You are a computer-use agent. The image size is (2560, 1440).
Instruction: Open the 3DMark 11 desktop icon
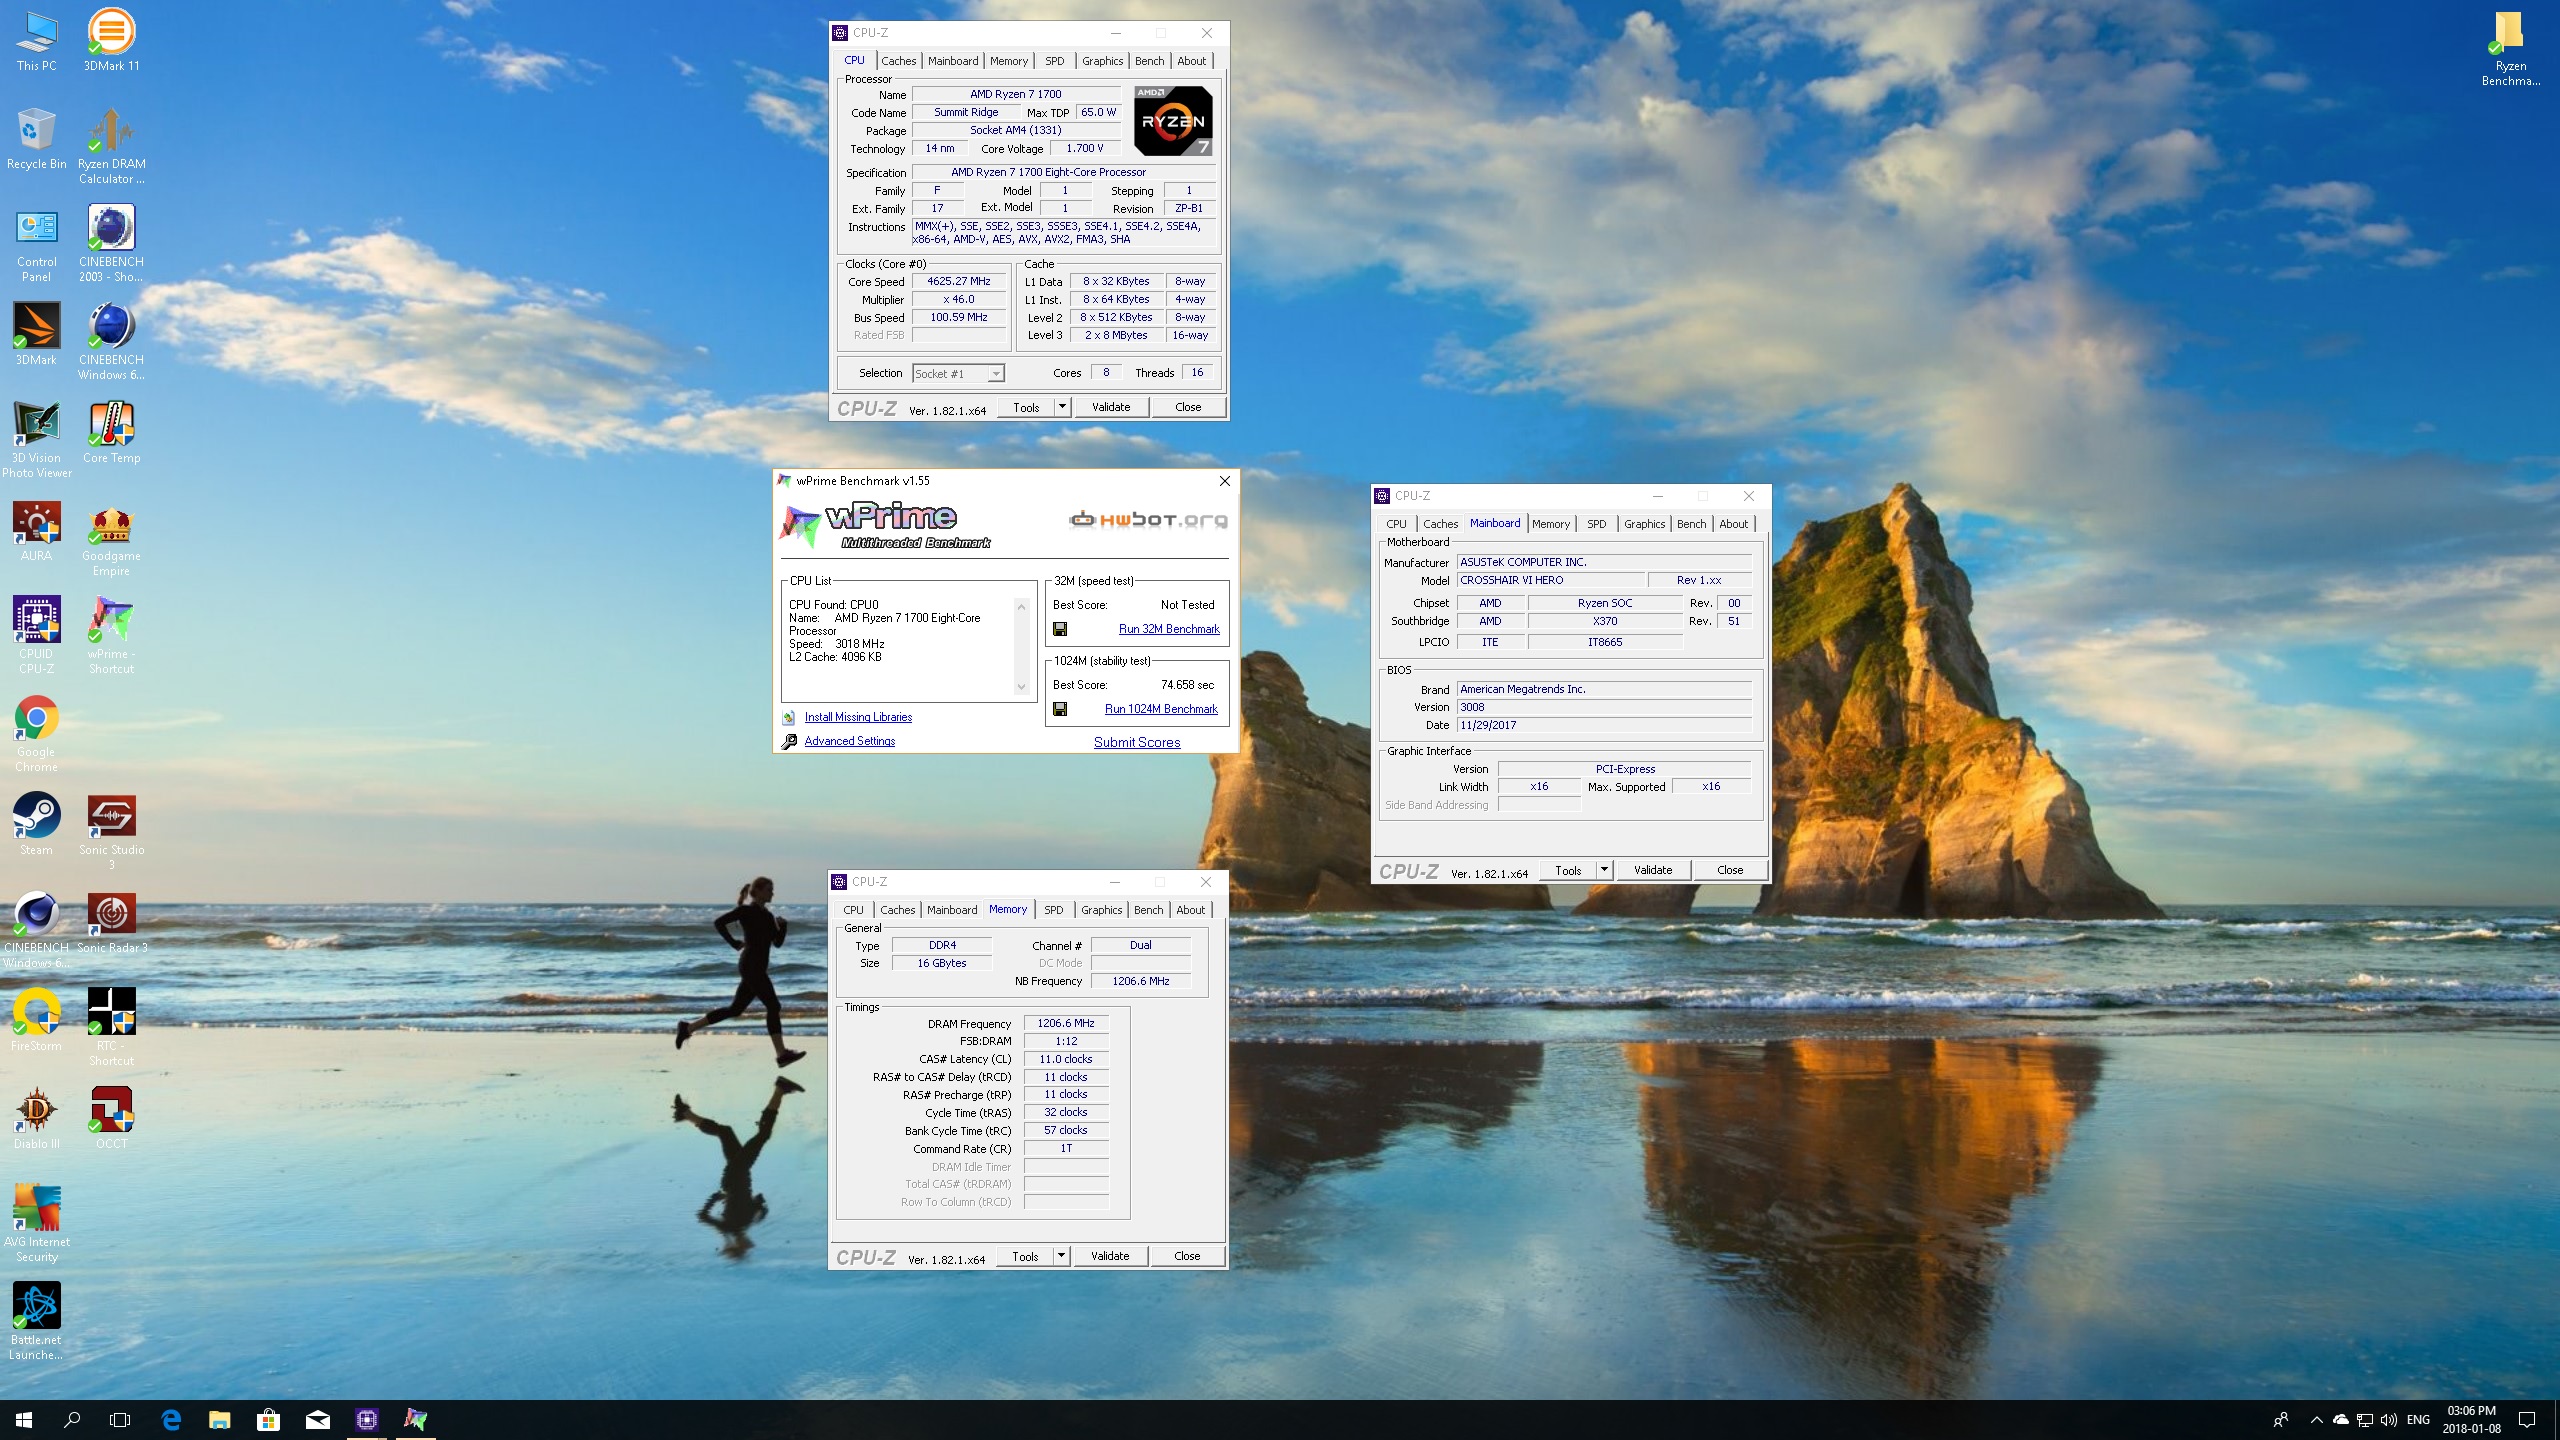pos(111,40)
